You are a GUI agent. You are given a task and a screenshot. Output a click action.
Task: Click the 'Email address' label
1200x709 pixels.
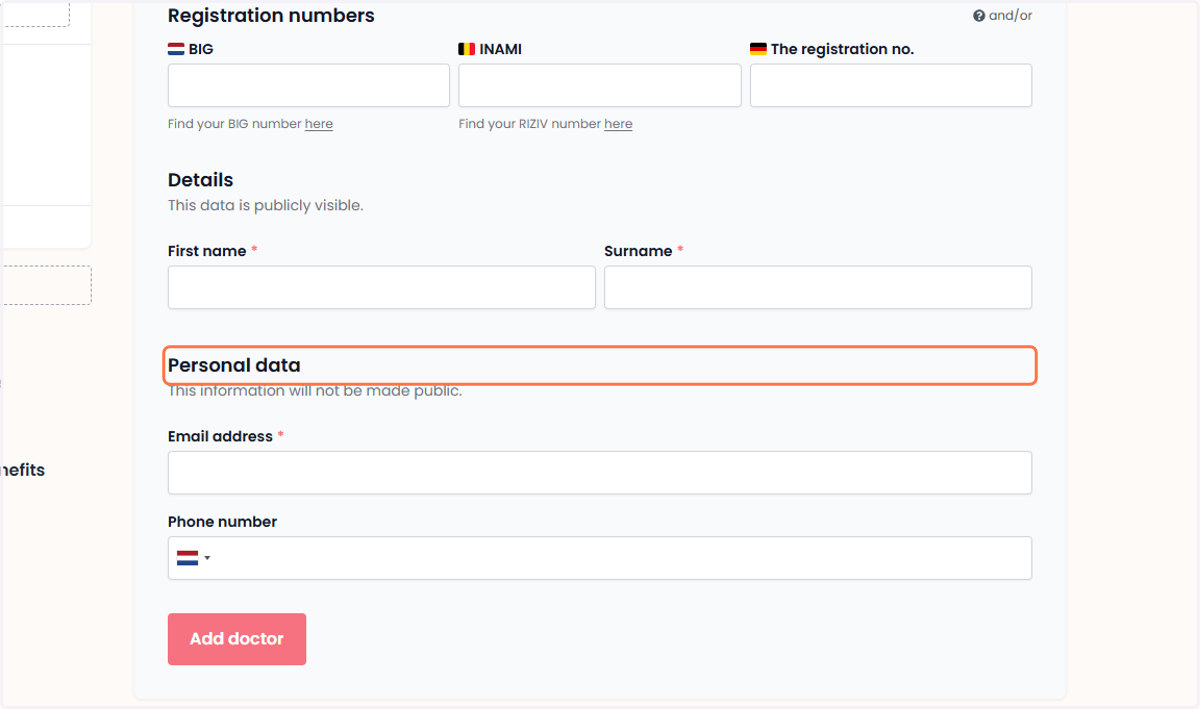click(x=220, y=437)
